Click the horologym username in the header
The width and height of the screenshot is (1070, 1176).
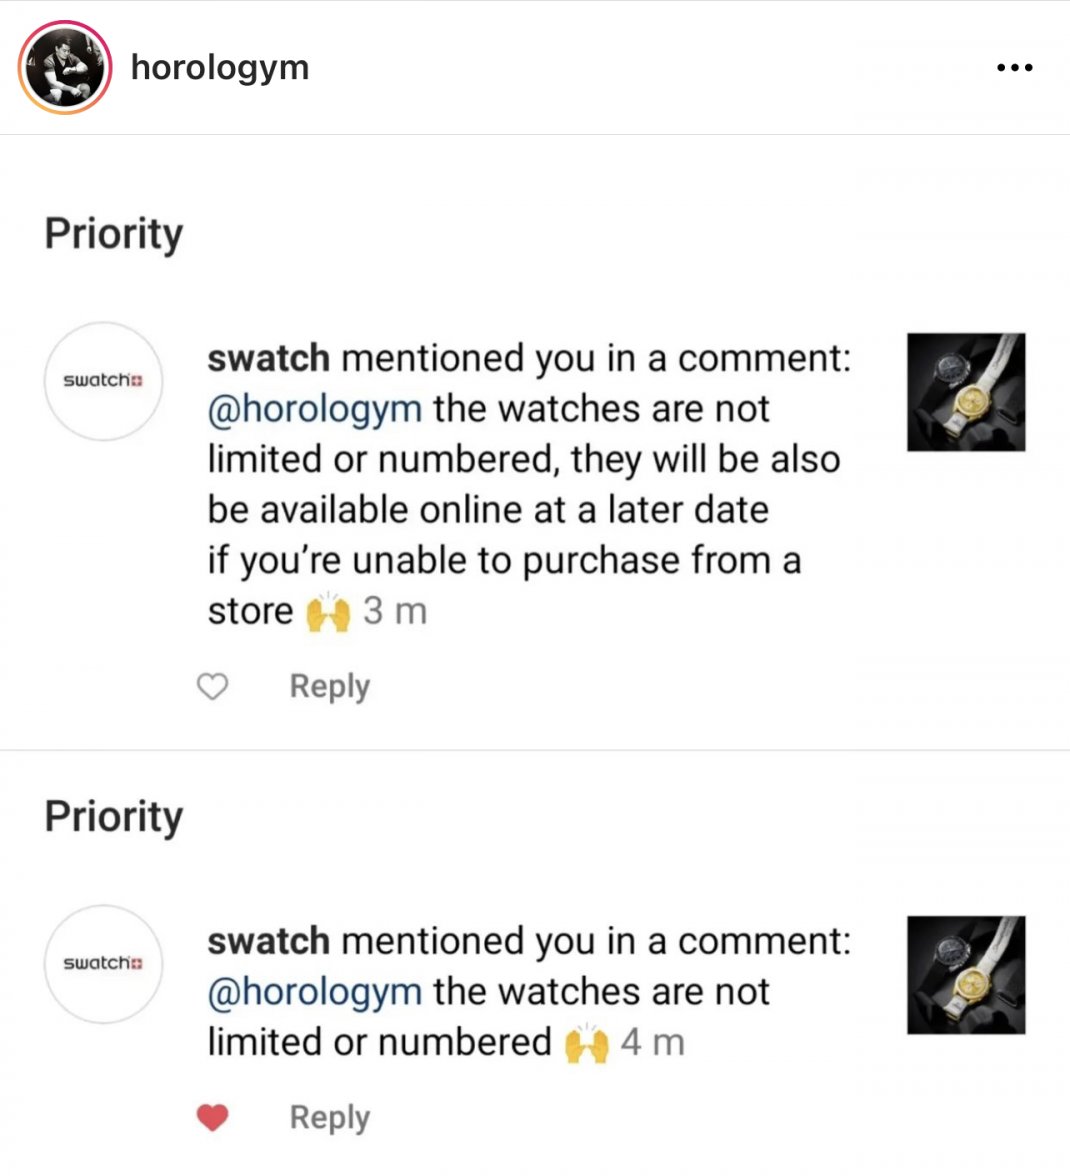[x=218, y=67]
